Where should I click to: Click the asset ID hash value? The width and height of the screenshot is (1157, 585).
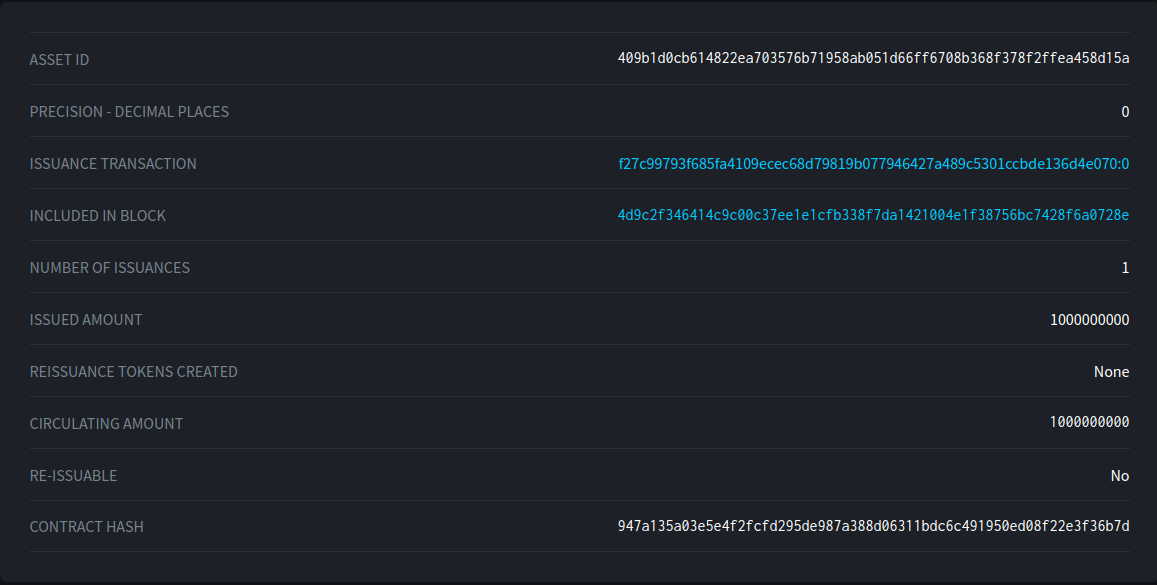(x=873, y=59)
